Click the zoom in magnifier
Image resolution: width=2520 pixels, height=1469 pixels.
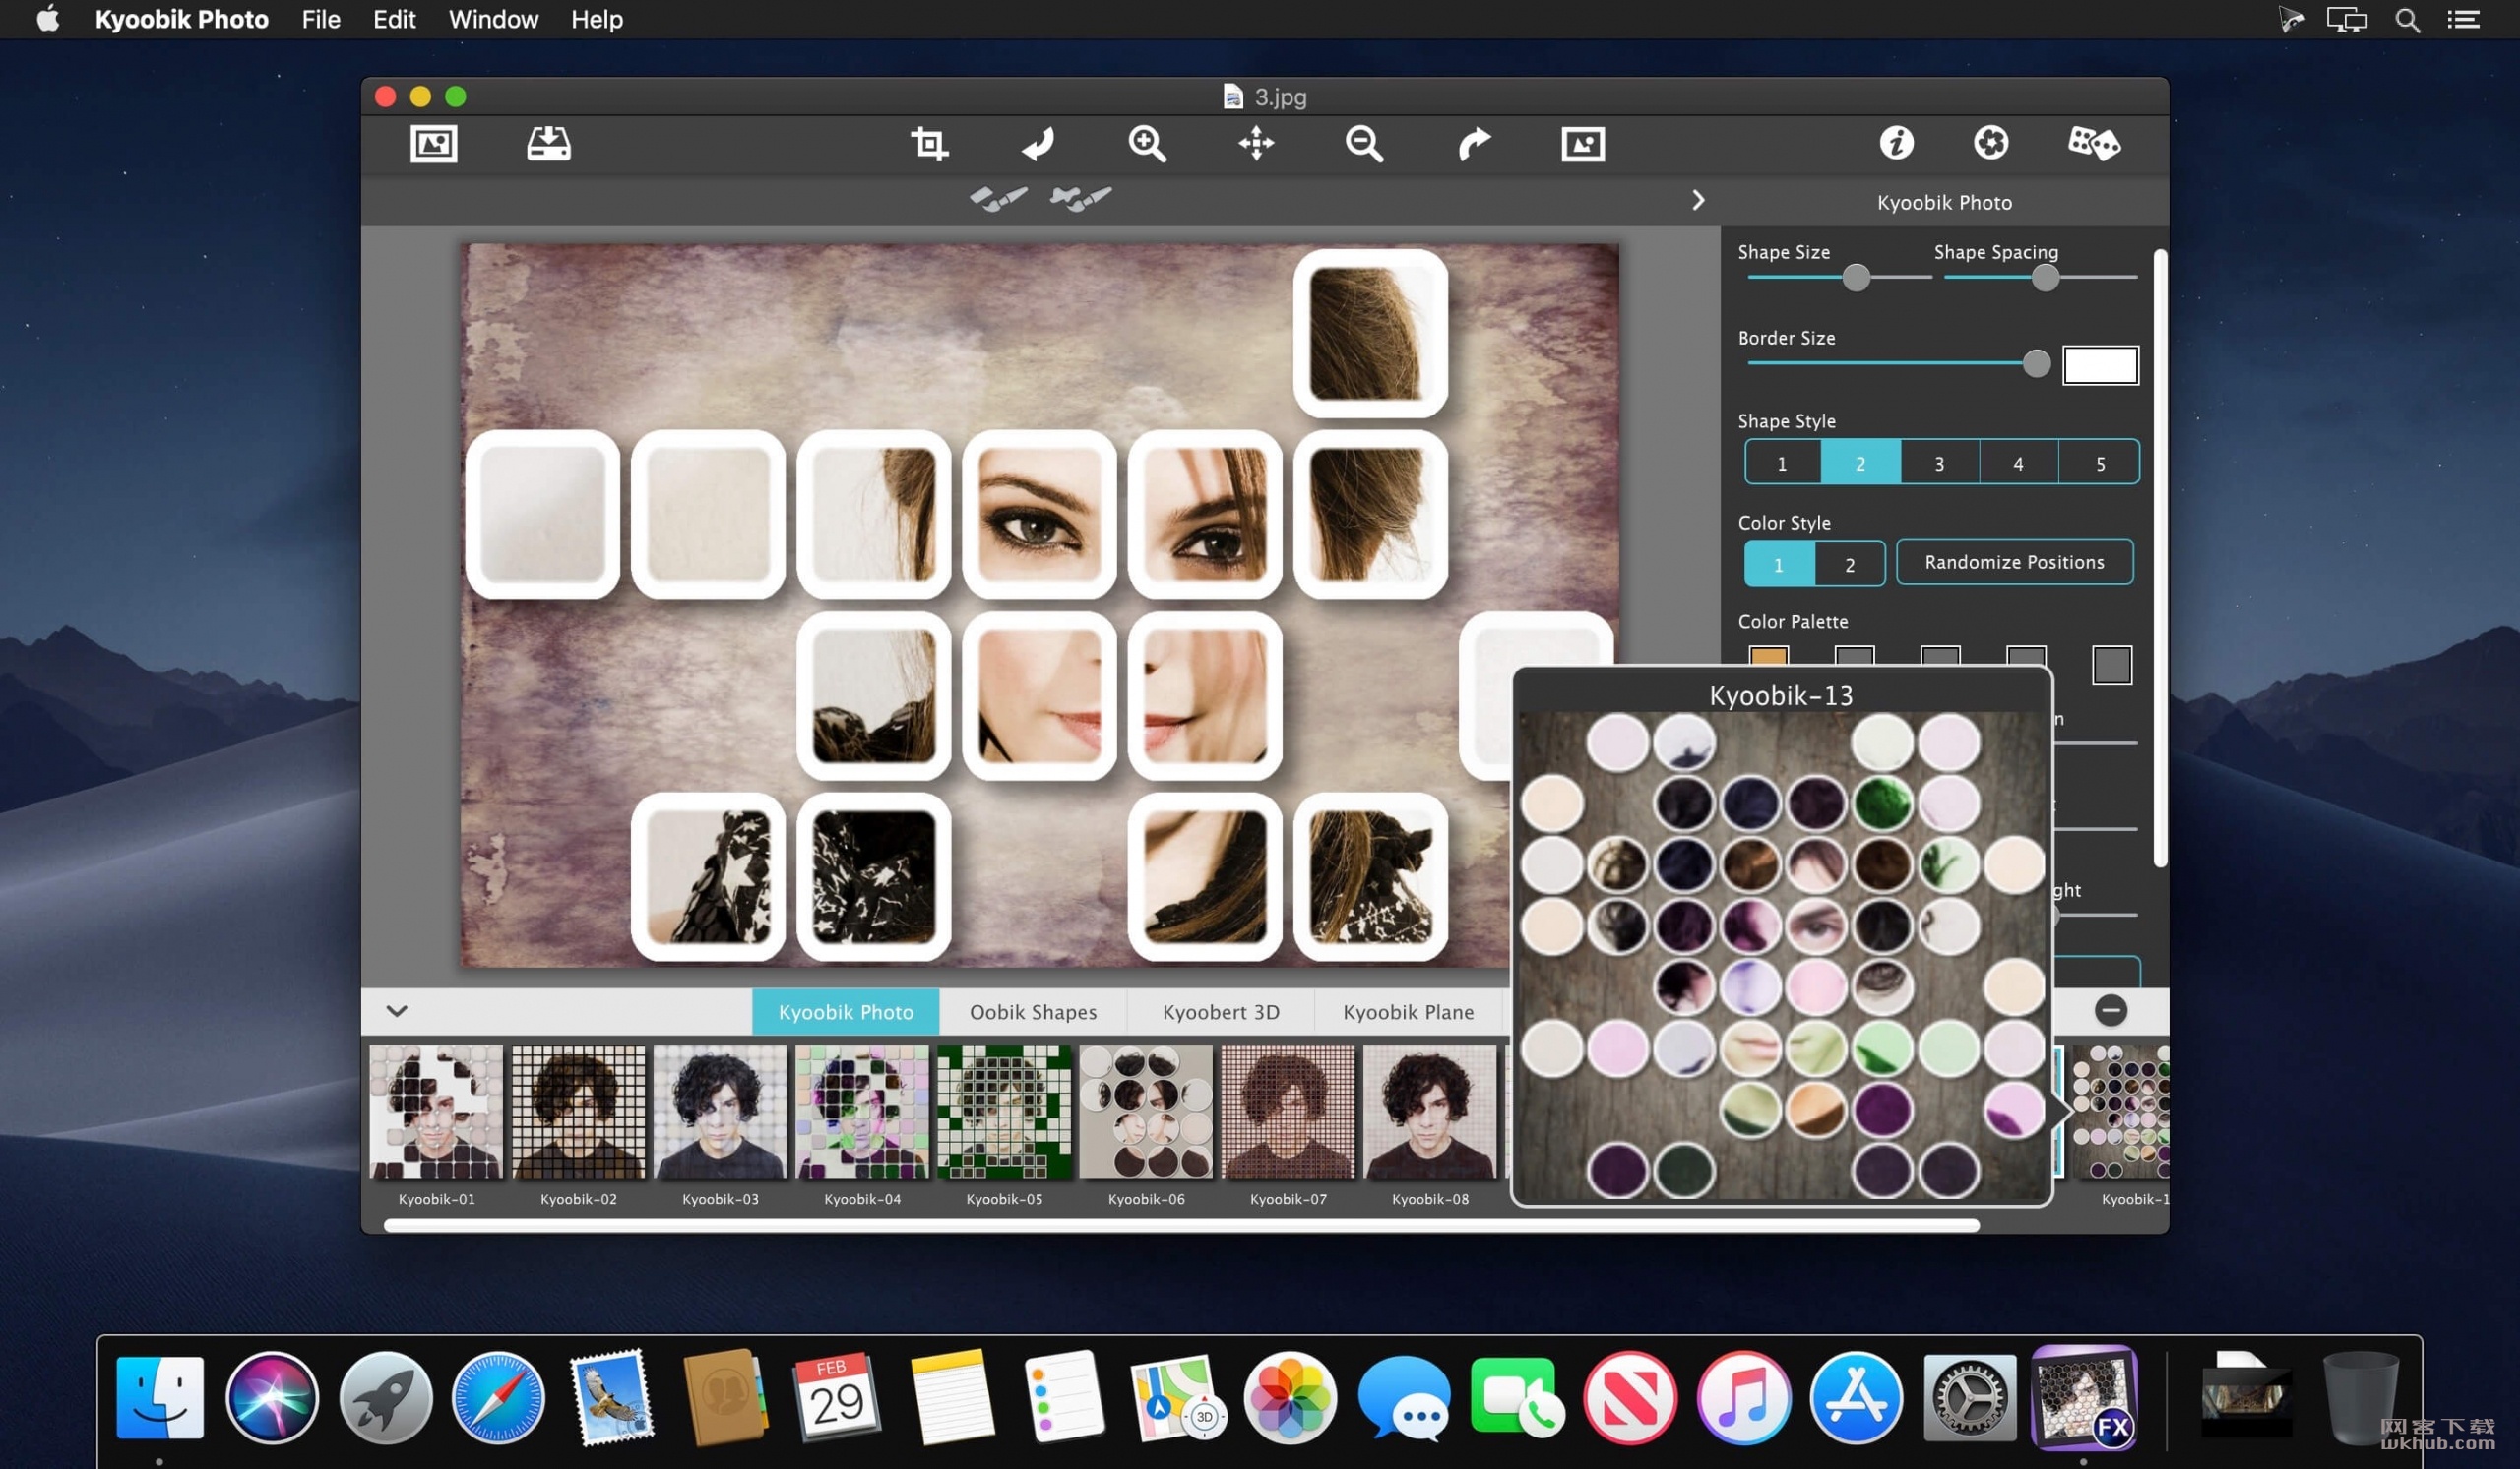[1147, 144]
